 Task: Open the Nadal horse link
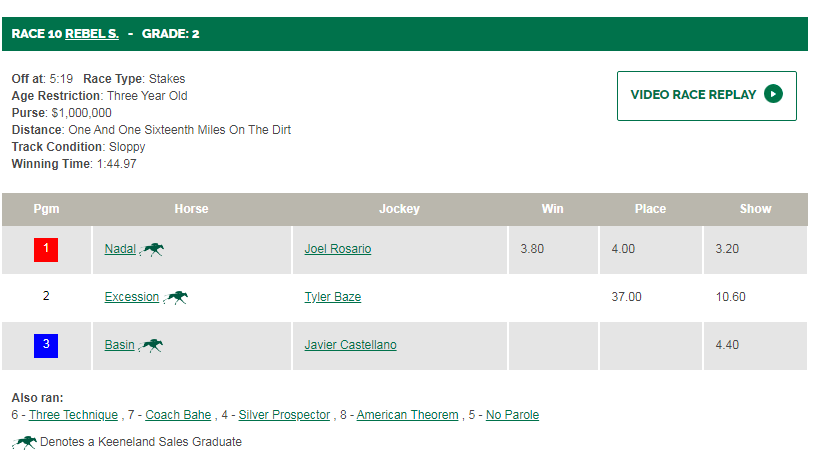(120, 249)
